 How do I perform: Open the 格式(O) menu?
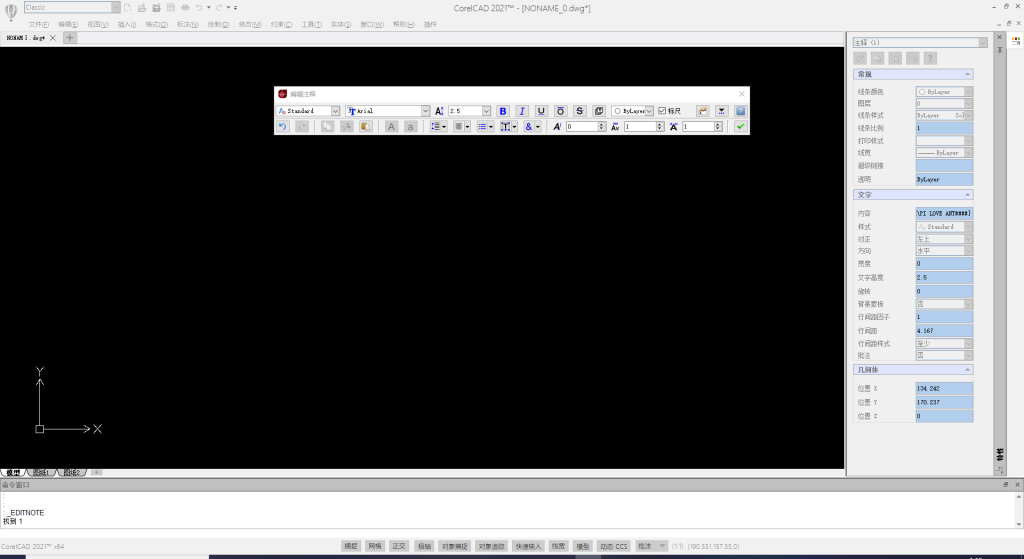[x=156, y=24]
